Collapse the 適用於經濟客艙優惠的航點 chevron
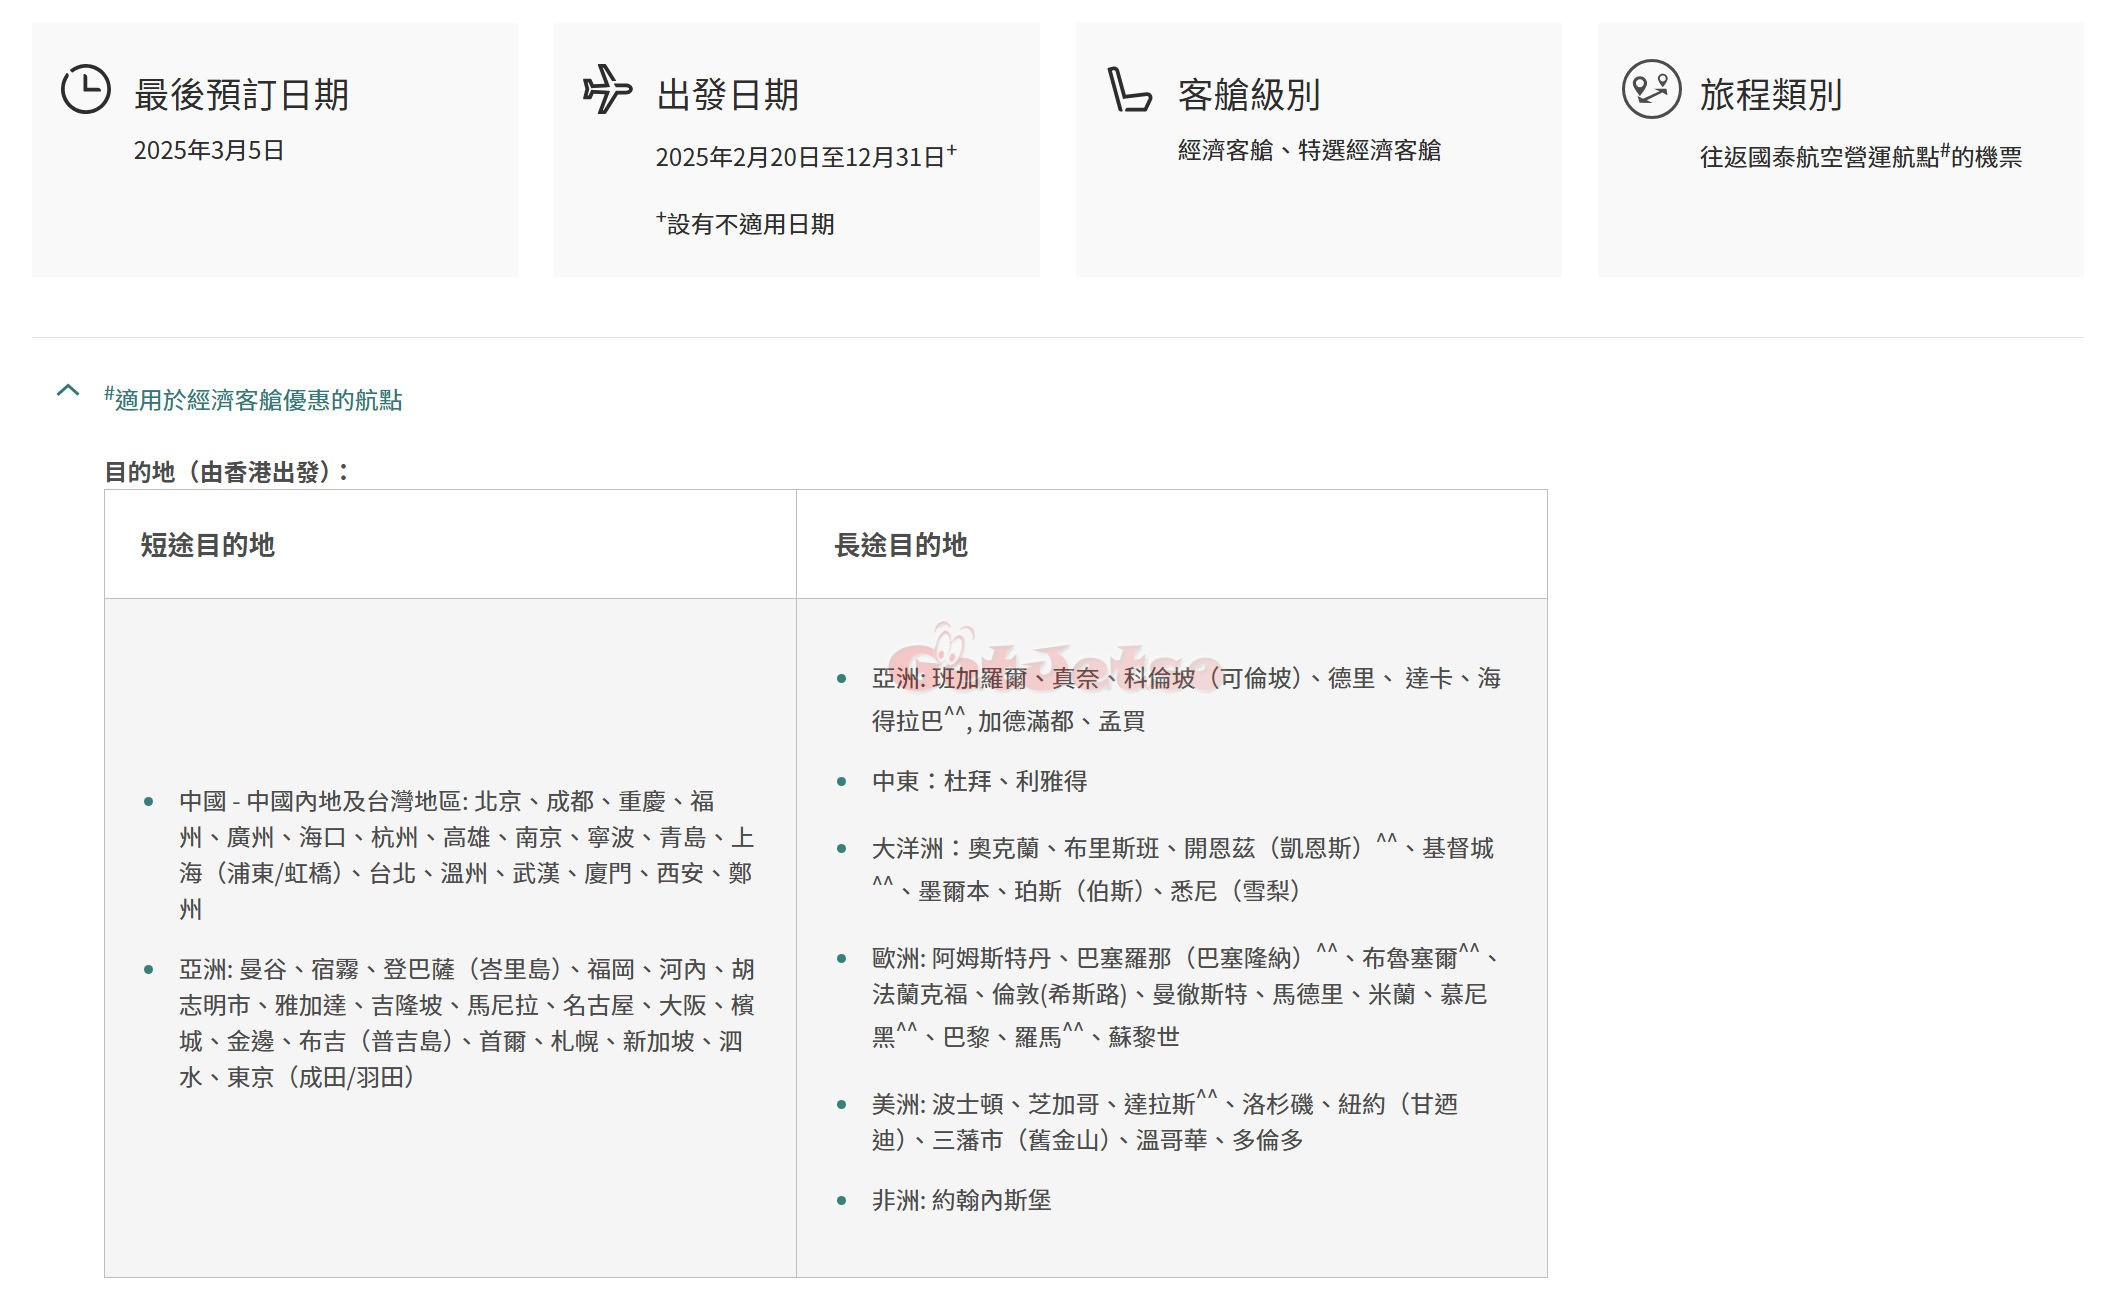Image resolution: width=2112 pixels, height=1313 pixels. [68, 391]
